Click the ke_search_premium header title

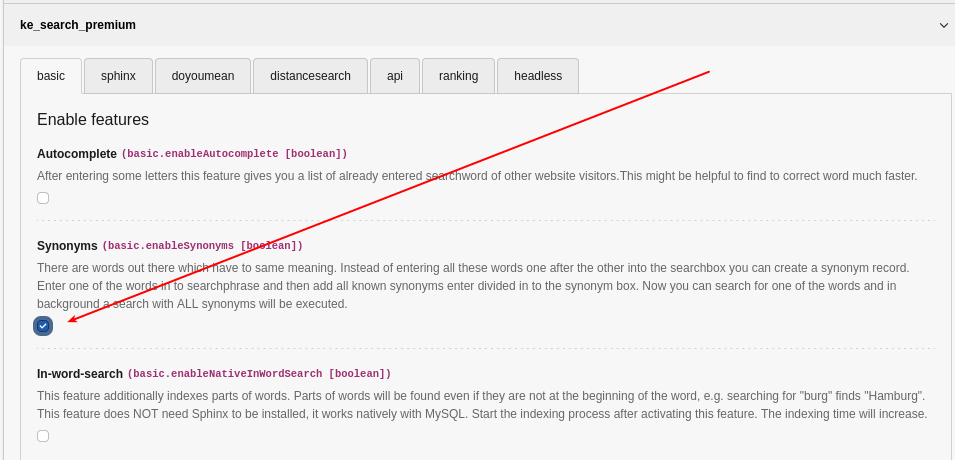point(78,25)
